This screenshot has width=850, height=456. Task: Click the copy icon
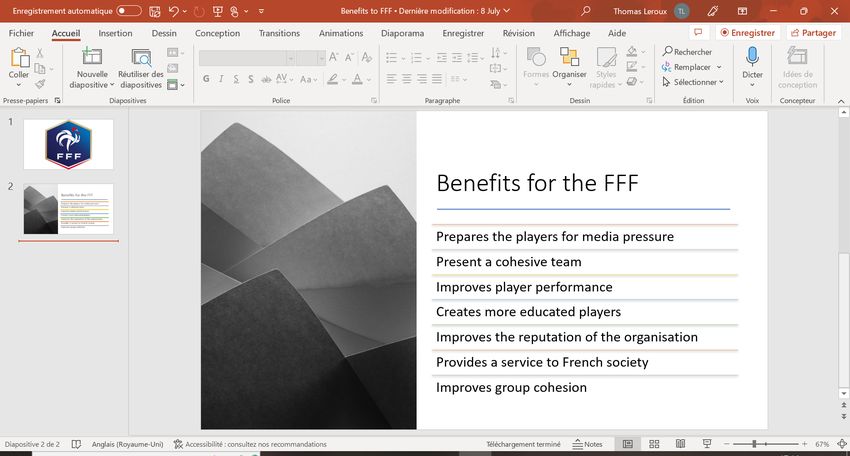click(x=40, y=68)
